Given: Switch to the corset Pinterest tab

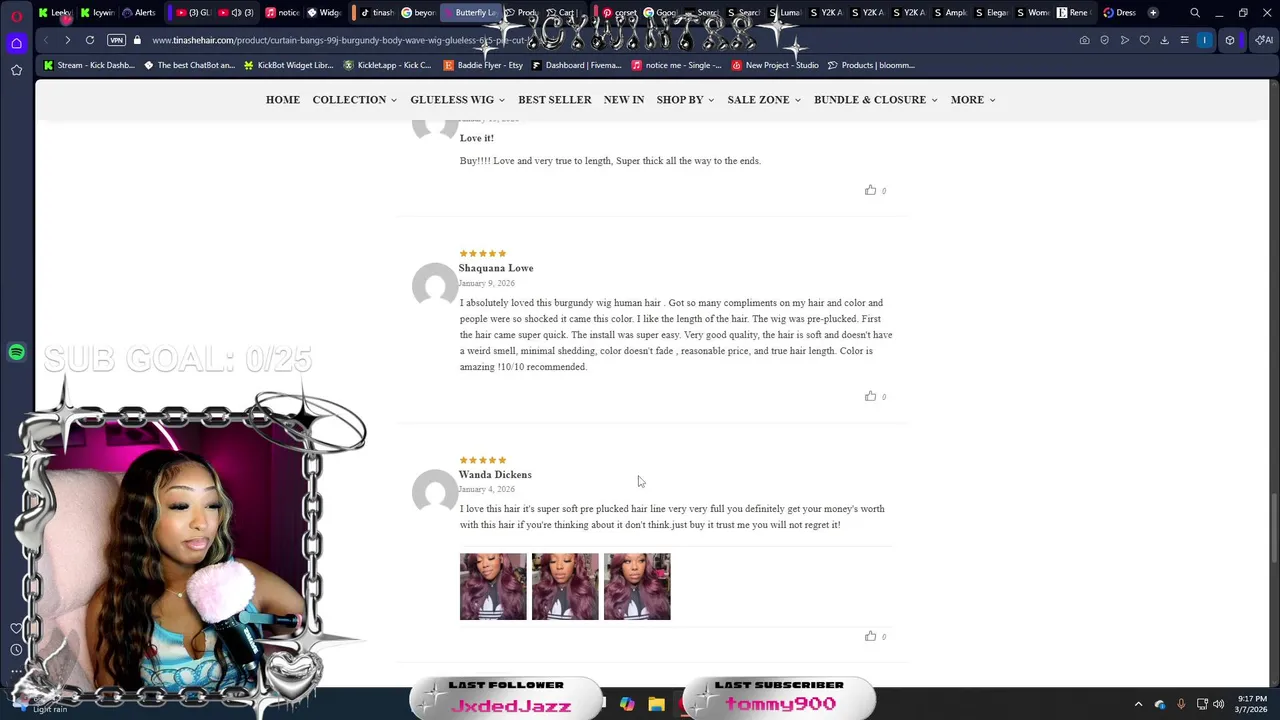Looking at the screenshot, I should pyautogui.click(x=619, y=13).
